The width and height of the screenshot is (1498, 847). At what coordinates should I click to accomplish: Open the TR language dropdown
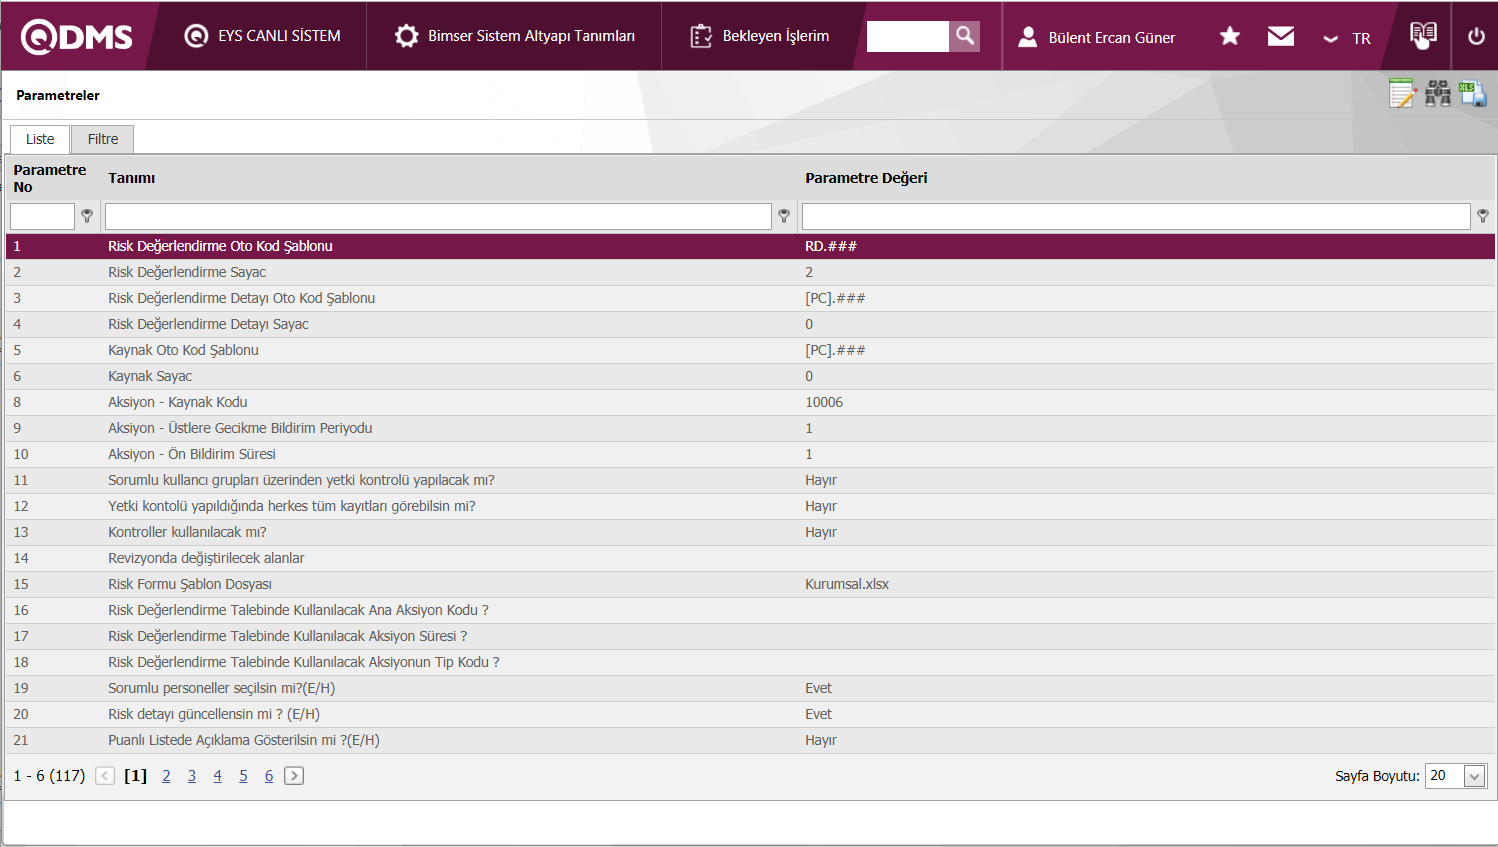click(1347, 38)
